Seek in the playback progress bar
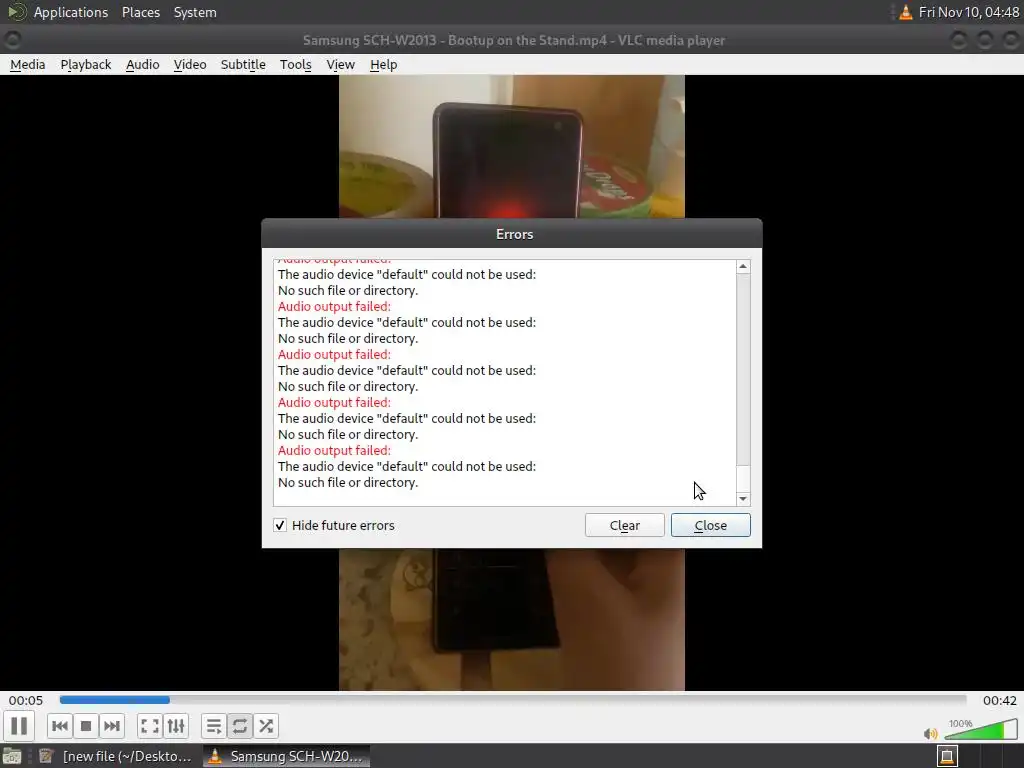1024x768 pixels. (x=513, y=699)
